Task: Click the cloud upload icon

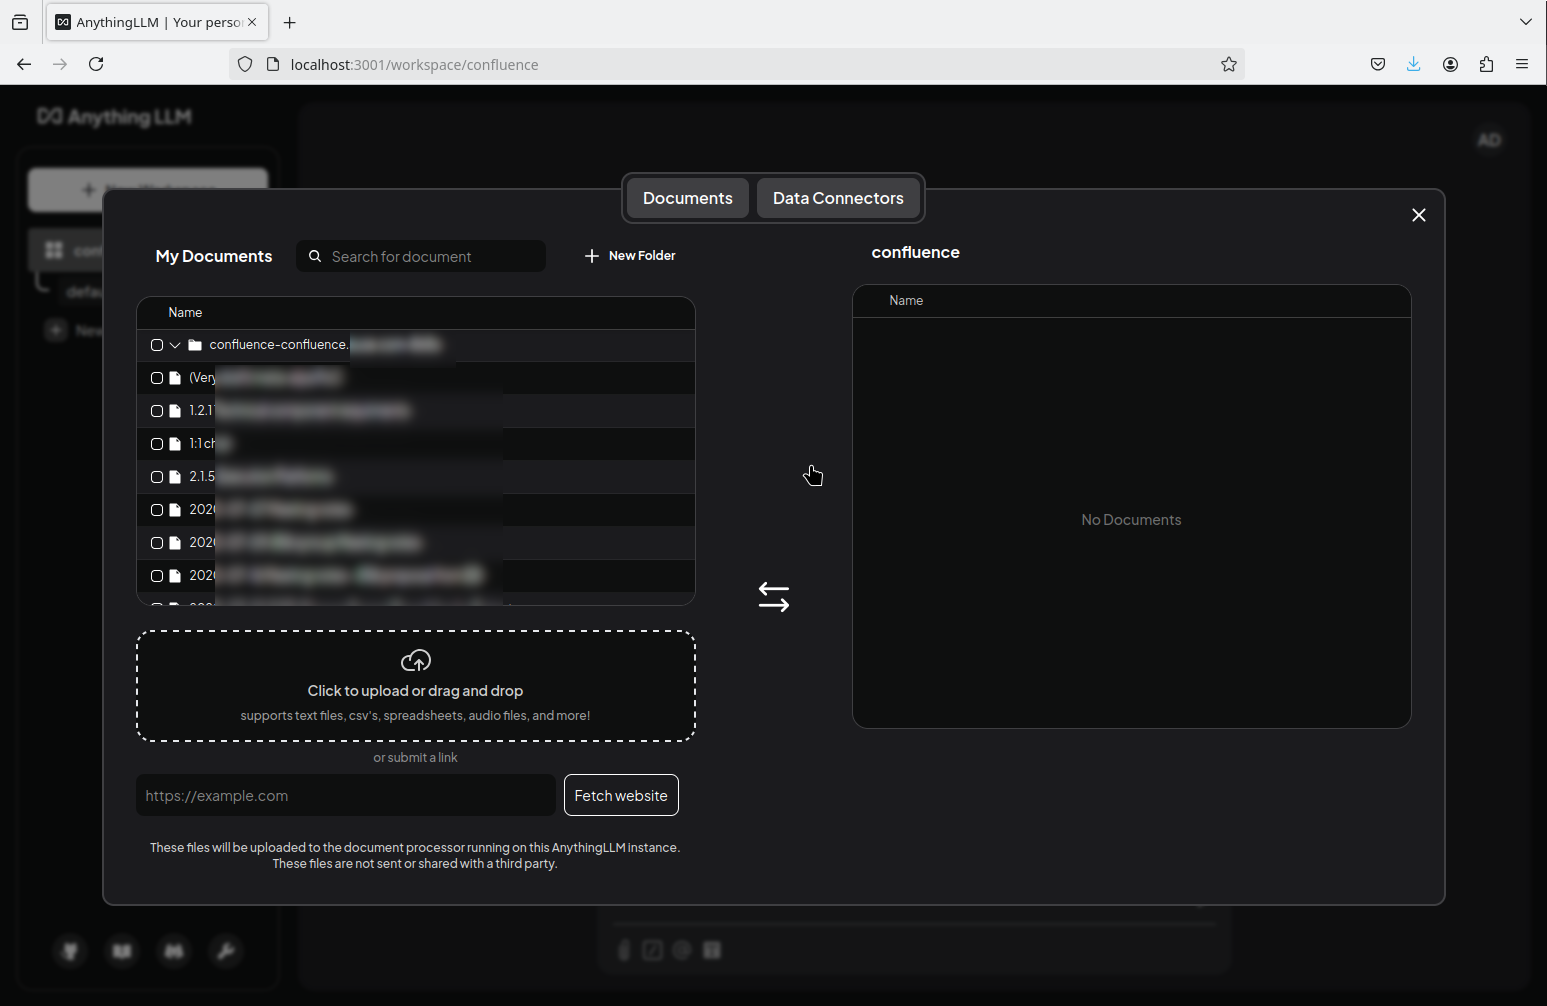Action: (416, 661)
